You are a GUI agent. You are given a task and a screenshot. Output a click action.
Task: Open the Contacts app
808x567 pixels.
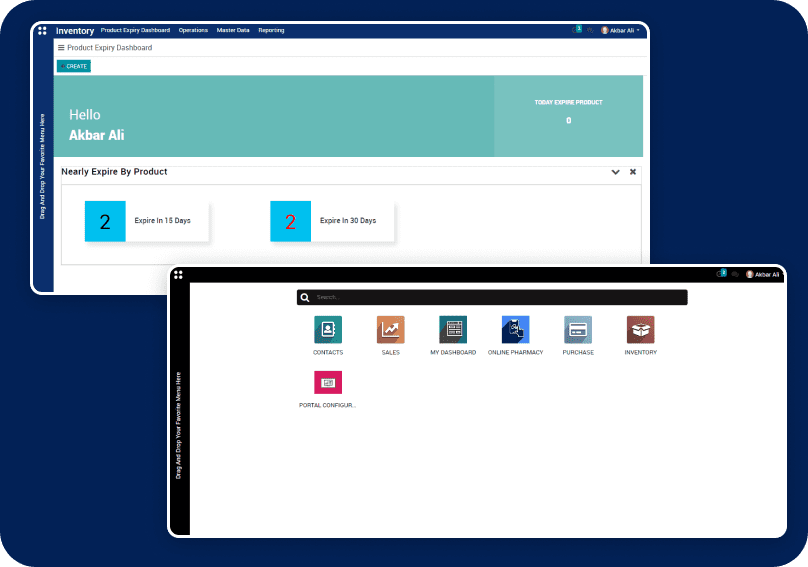point(328,330)
